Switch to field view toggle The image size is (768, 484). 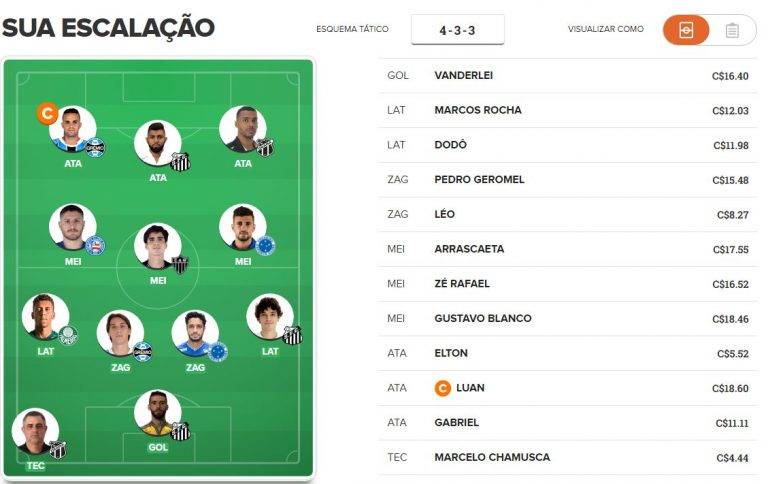(686, 30)
